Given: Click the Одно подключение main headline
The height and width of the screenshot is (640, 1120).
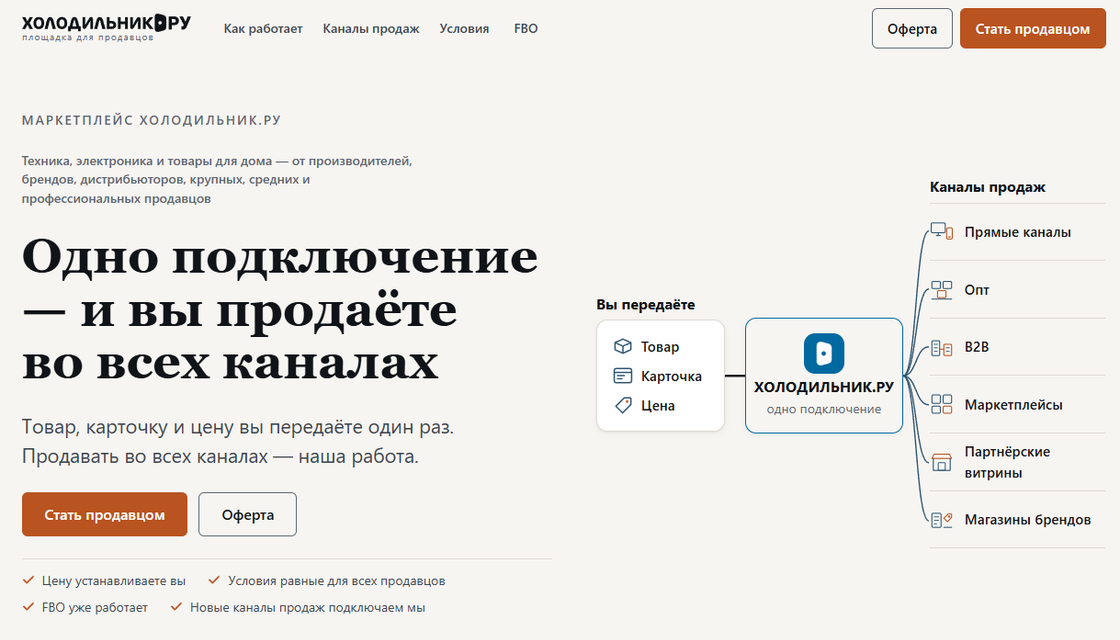Looking at the screenshot, I should point(280,309).
